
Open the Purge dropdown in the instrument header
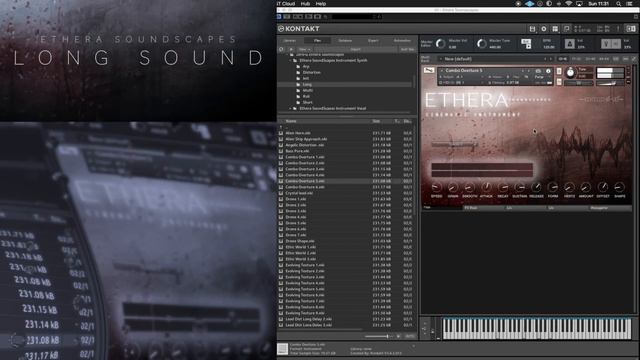[540, 77]
